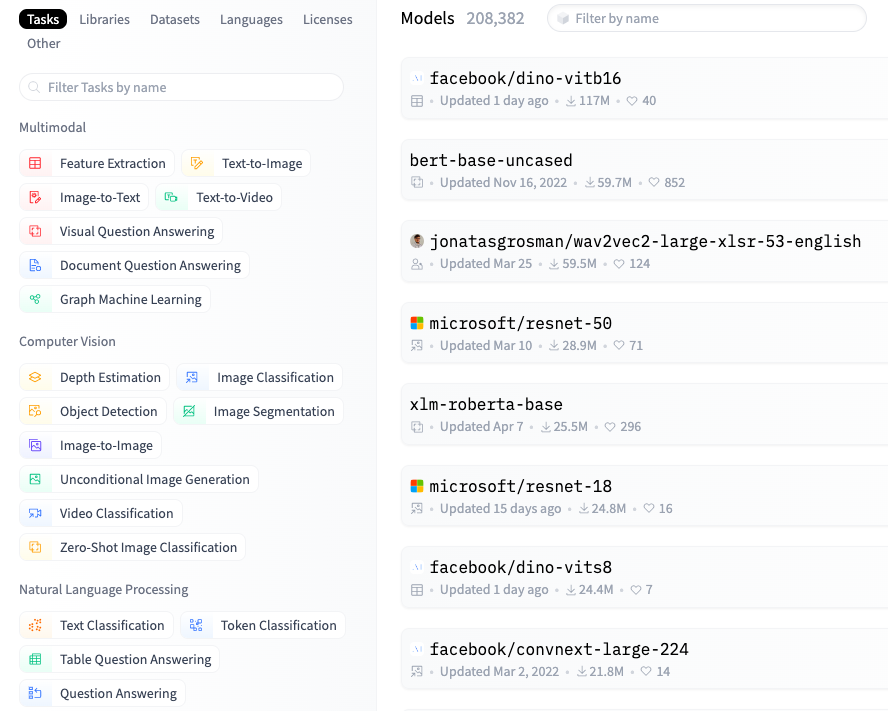Screen dimensions: 888x711
Task: Select the Token Classification icon
Action: coord(197,626)
